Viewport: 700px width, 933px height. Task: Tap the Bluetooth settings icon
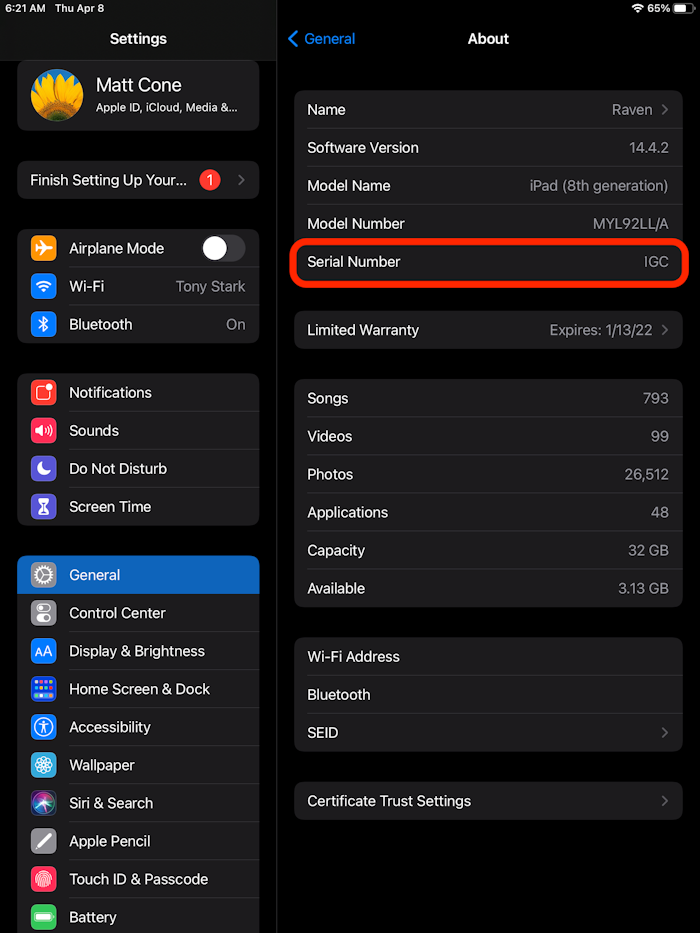[43, 324]
